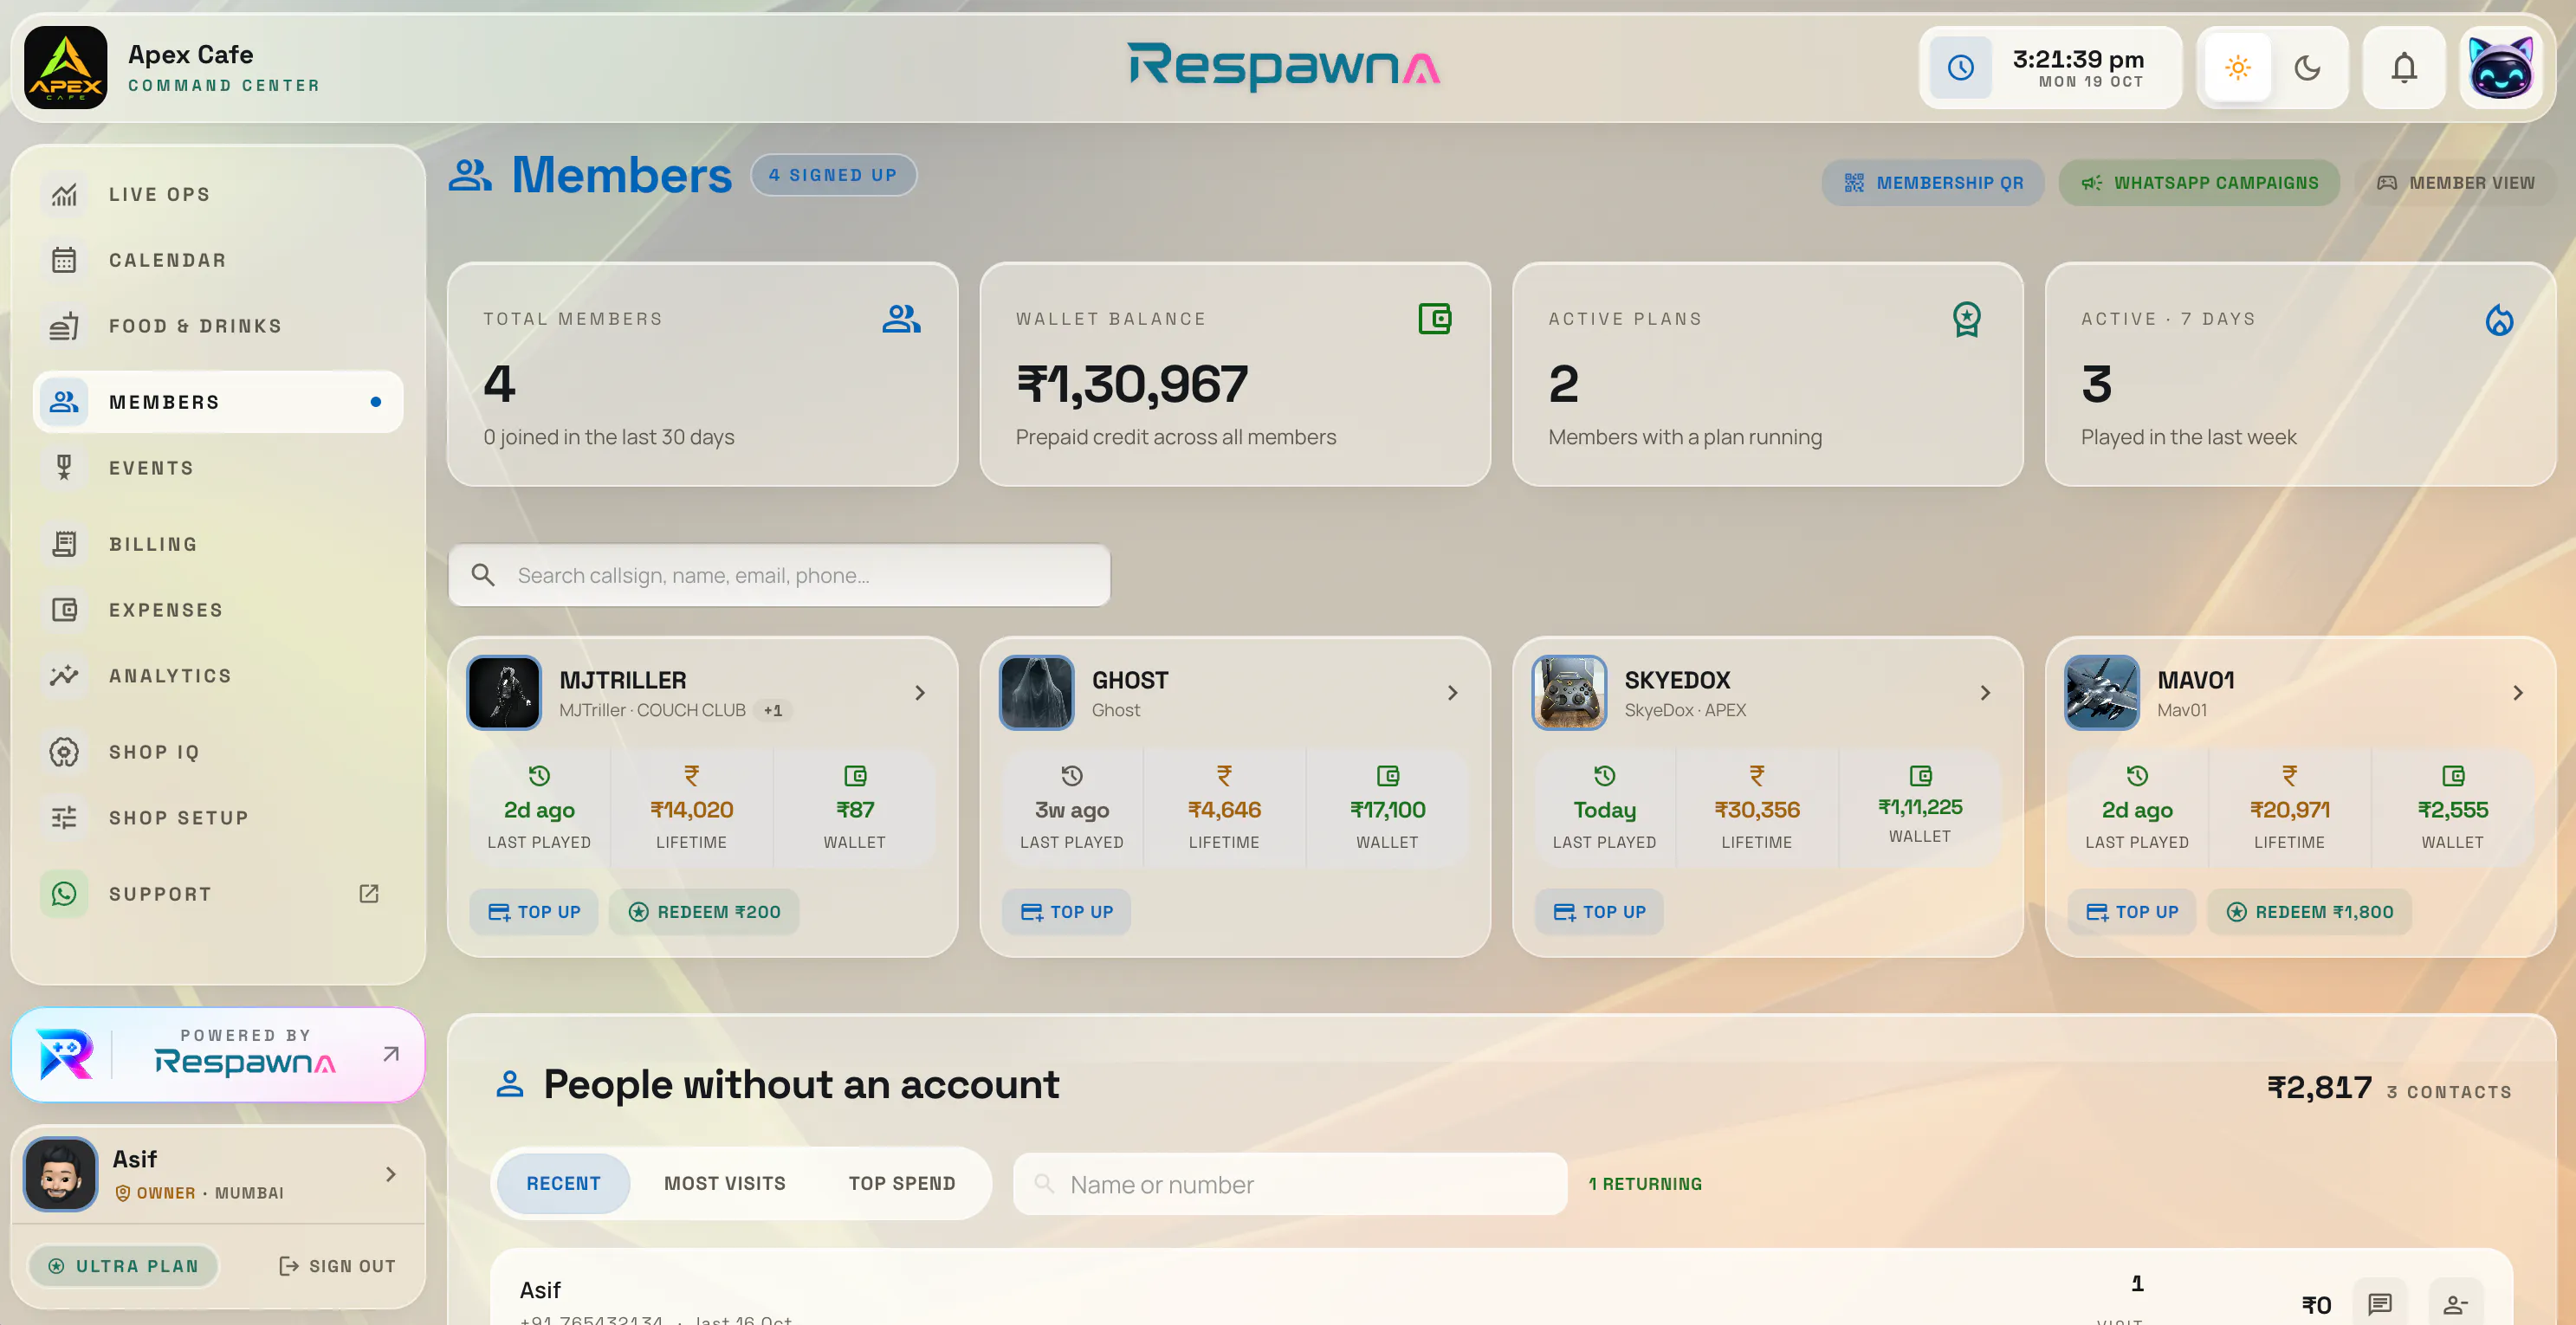This screenshot has height=1325, width=2576.
Task: Open WhatsApp Campaigns
Action: 2198,183
